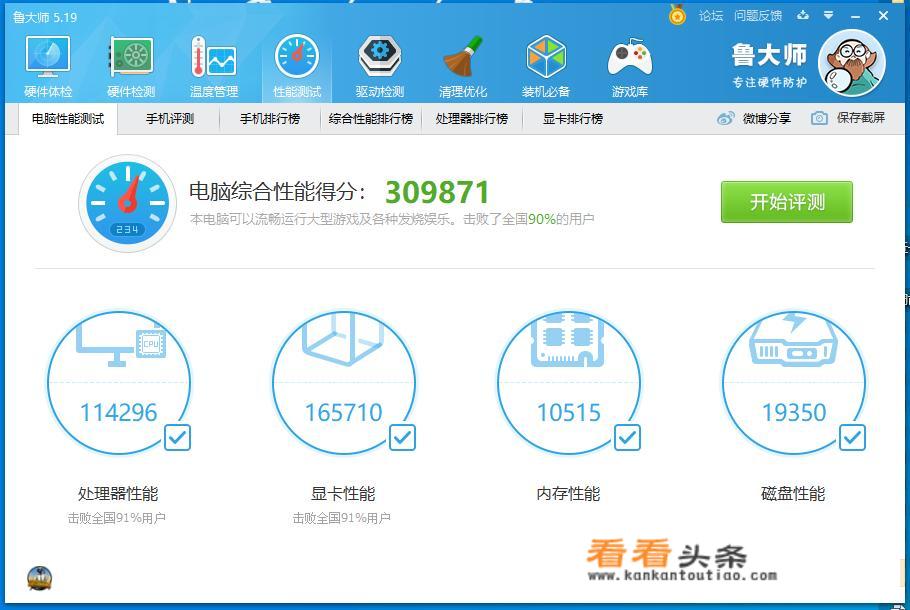Image resolution: width=910 pixels, height=610 pixels.
Task: Select 性能测试 performance test
Action: click(x=297, y=66)
